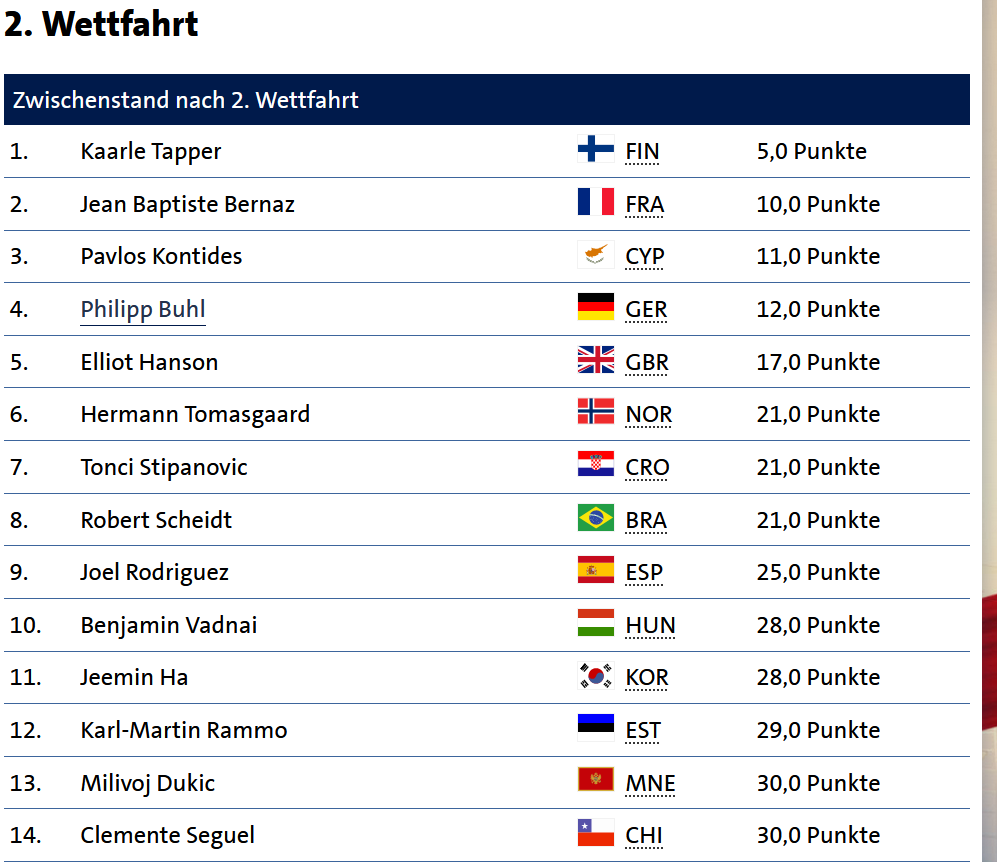997x862 pixels.
Task: Click the EST country abbreviation
Action: (643, 730)
